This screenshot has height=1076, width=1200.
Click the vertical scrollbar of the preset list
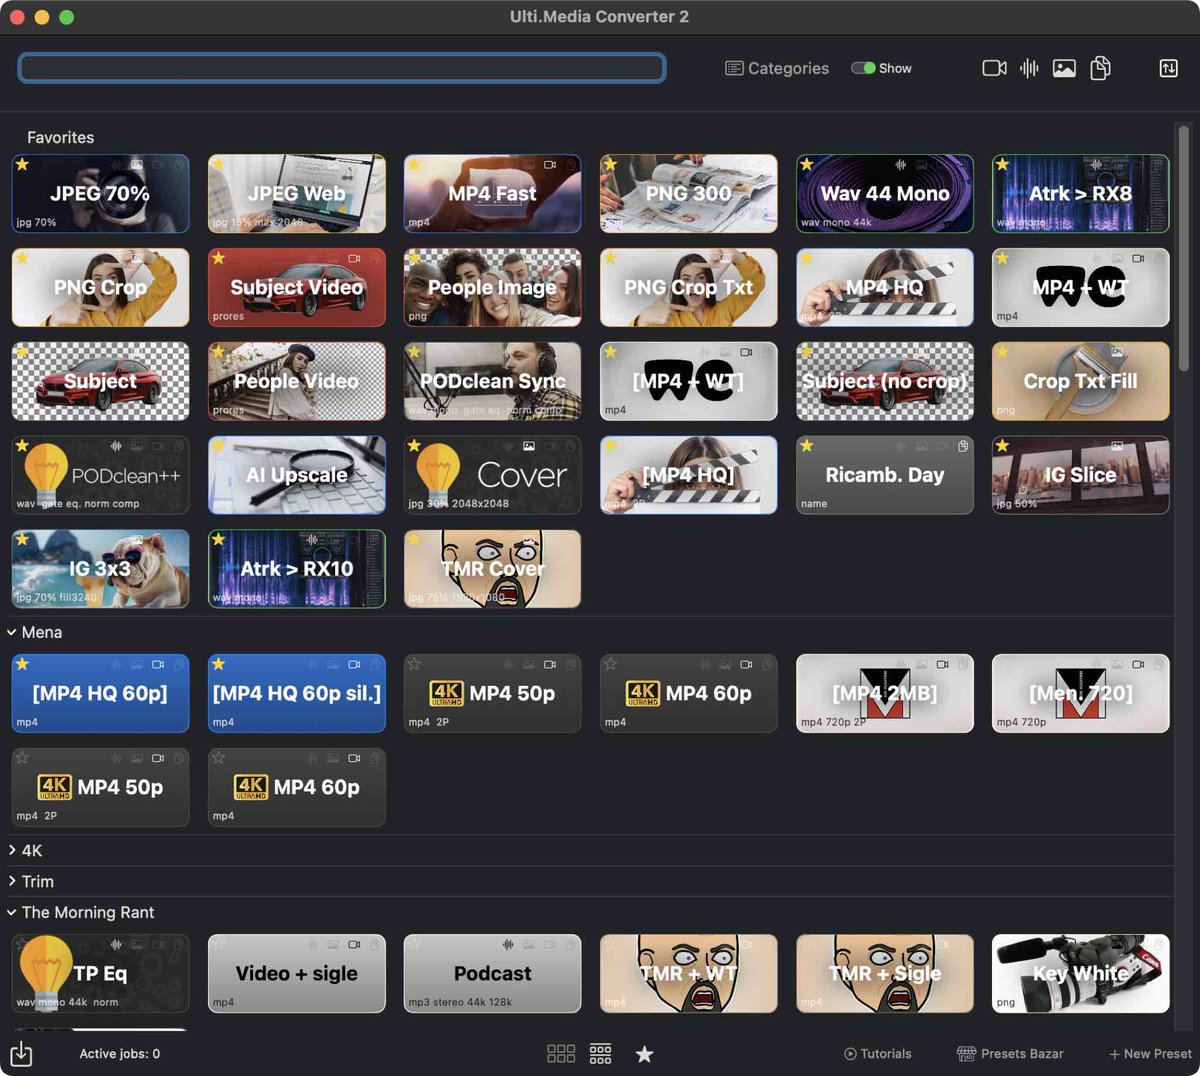1184,248
